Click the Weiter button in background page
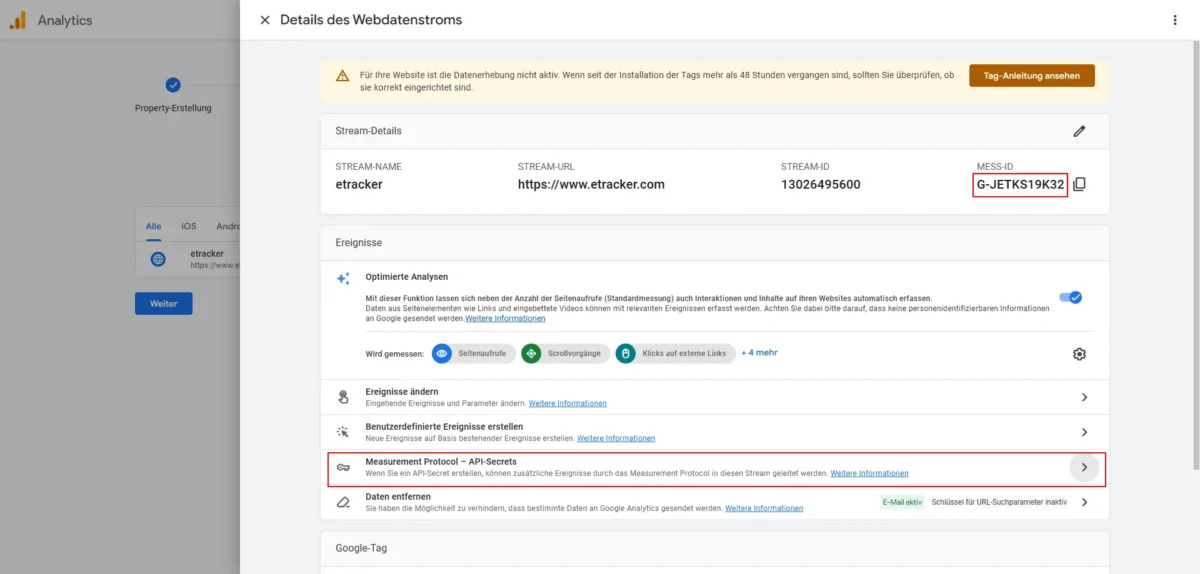Image resolution: width=1200 pixels, height=574 pixels. click(x=163, y=304)
